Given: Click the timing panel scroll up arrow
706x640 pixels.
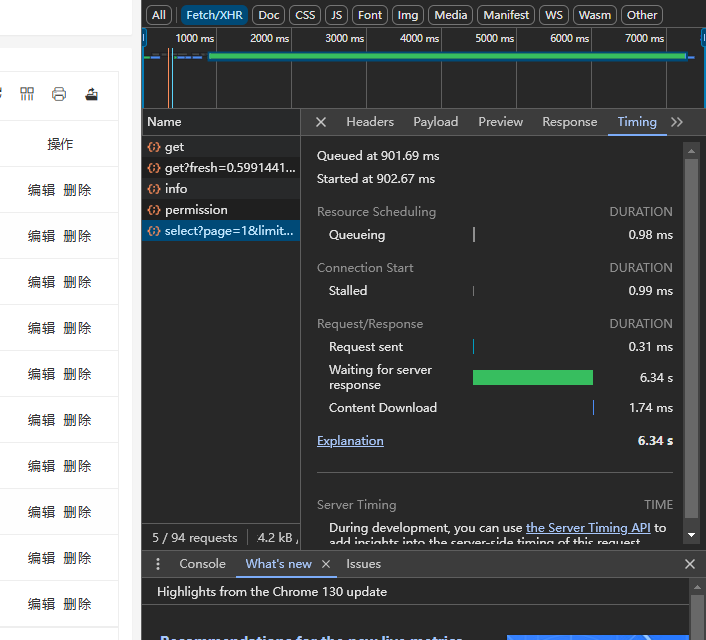Looking at the screenshot, I should tap(691, 151).
